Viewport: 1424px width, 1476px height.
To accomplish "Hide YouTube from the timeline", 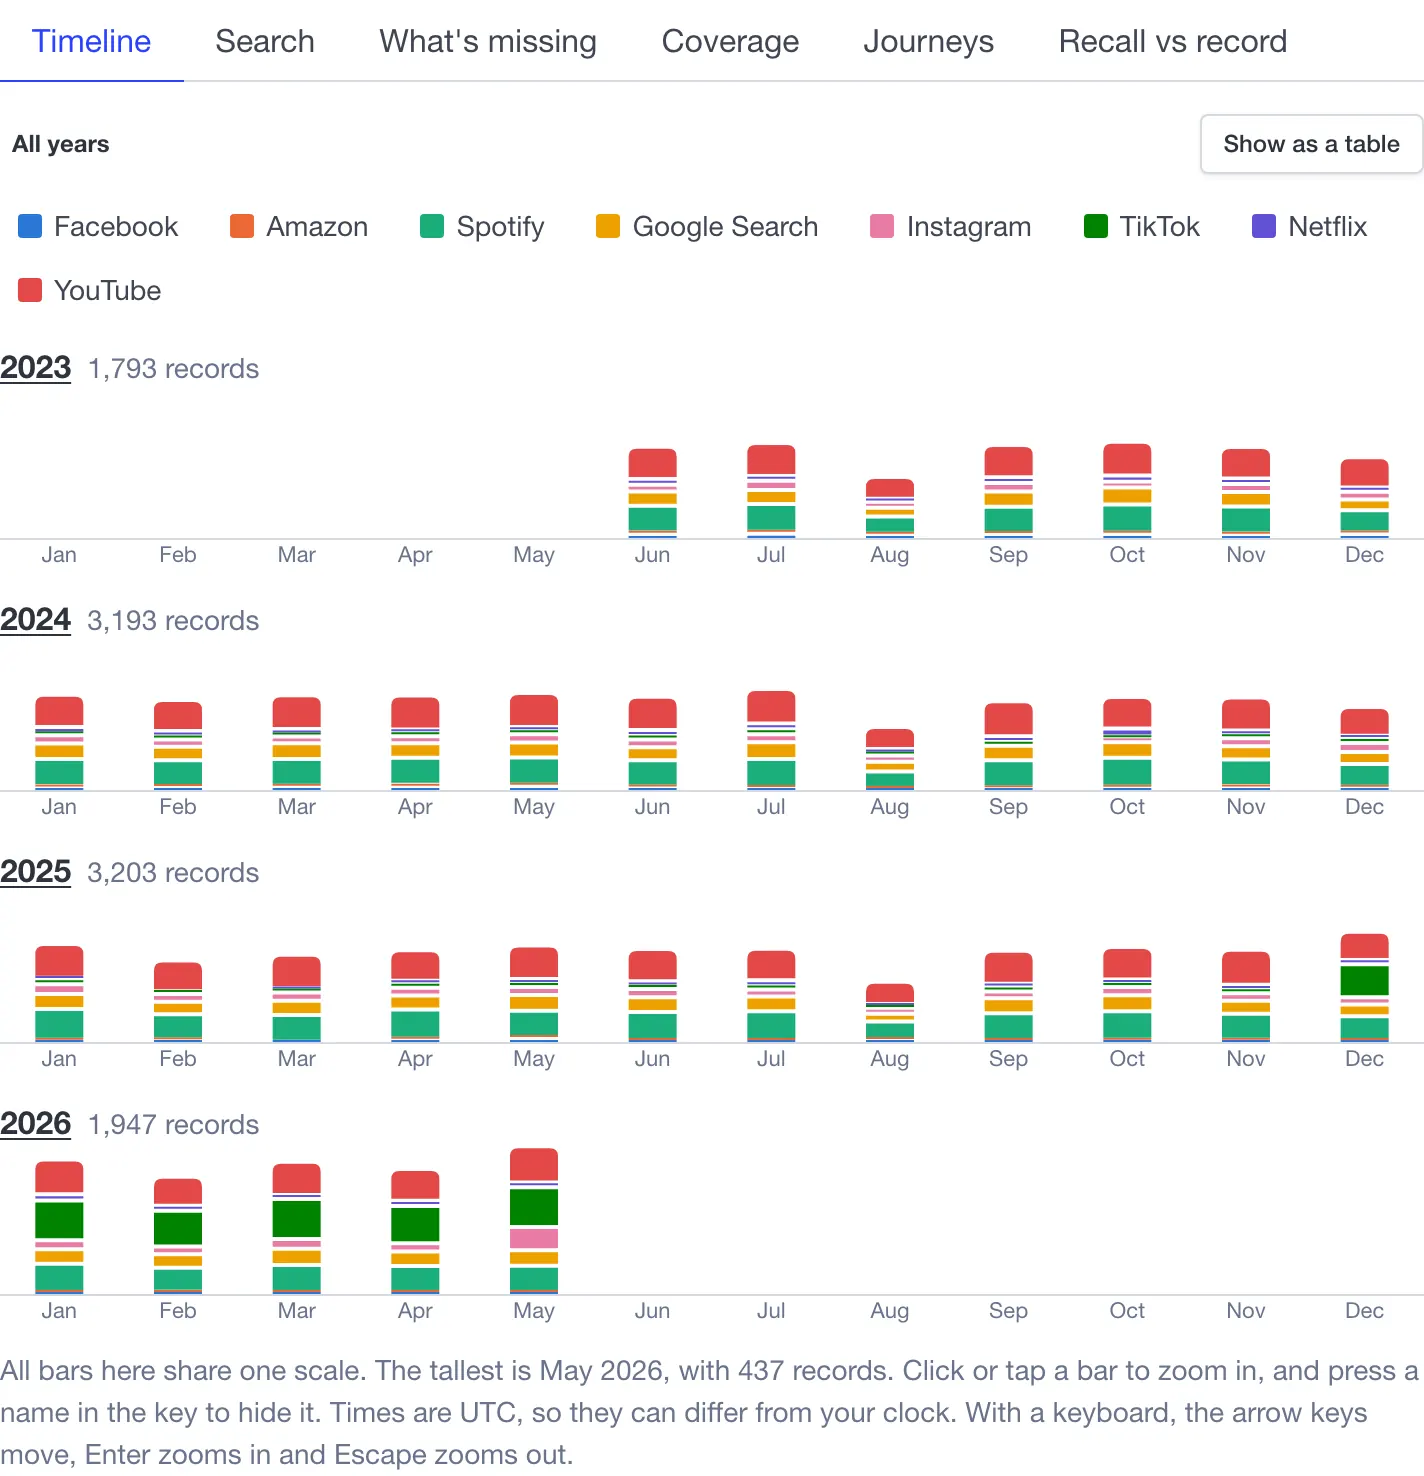I will coord(90,291).
